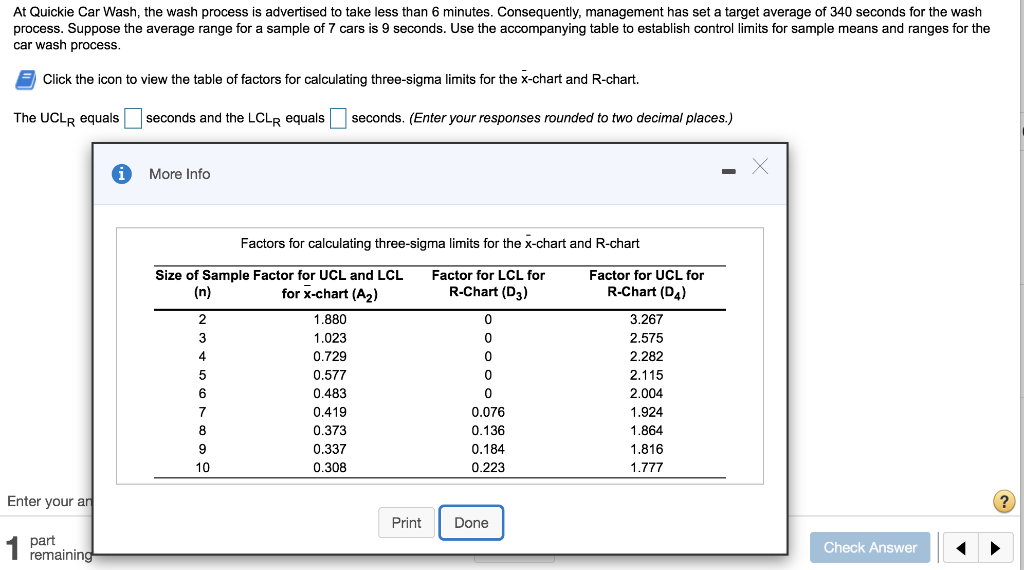
Task: Select D4 value 1.864
Action: [646, 431]
